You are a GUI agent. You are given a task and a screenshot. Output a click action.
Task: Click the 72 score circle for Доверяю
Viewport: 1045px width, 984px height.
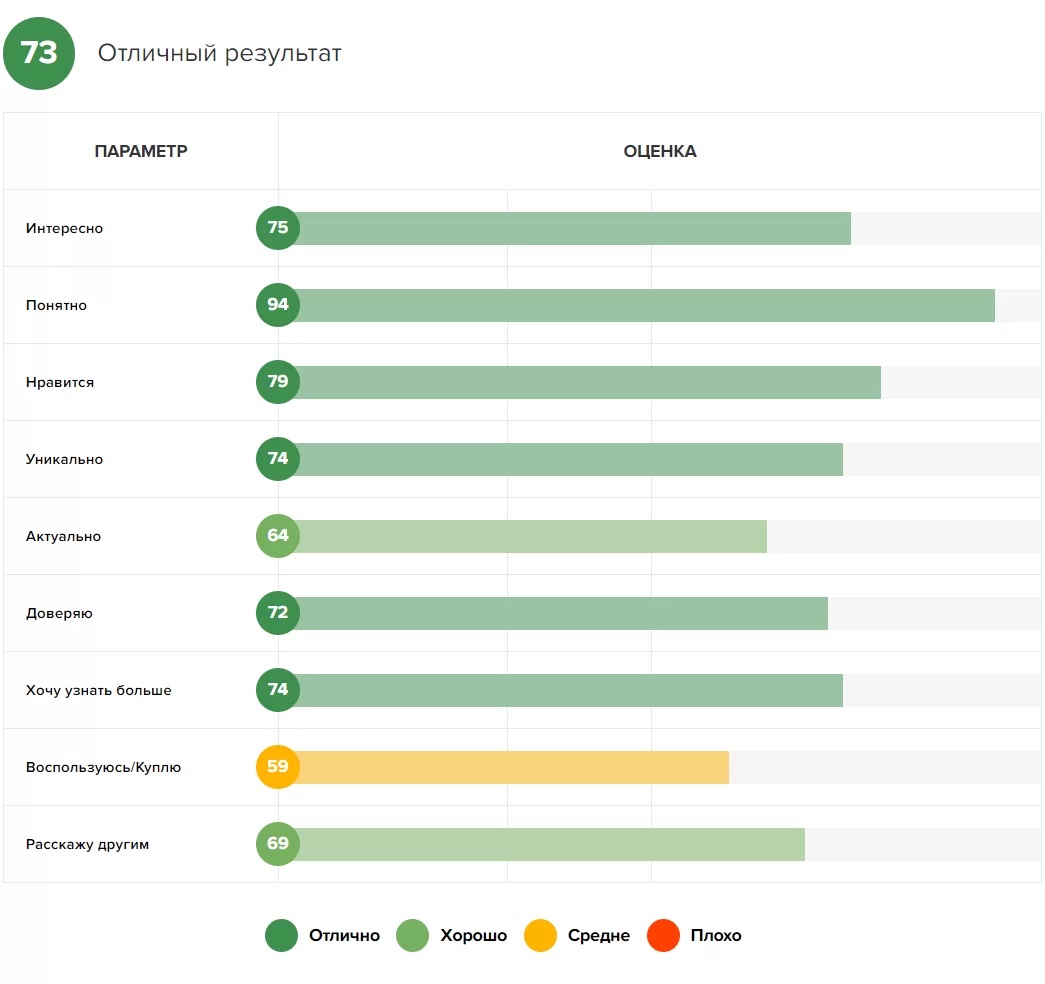tap(278, 613)
